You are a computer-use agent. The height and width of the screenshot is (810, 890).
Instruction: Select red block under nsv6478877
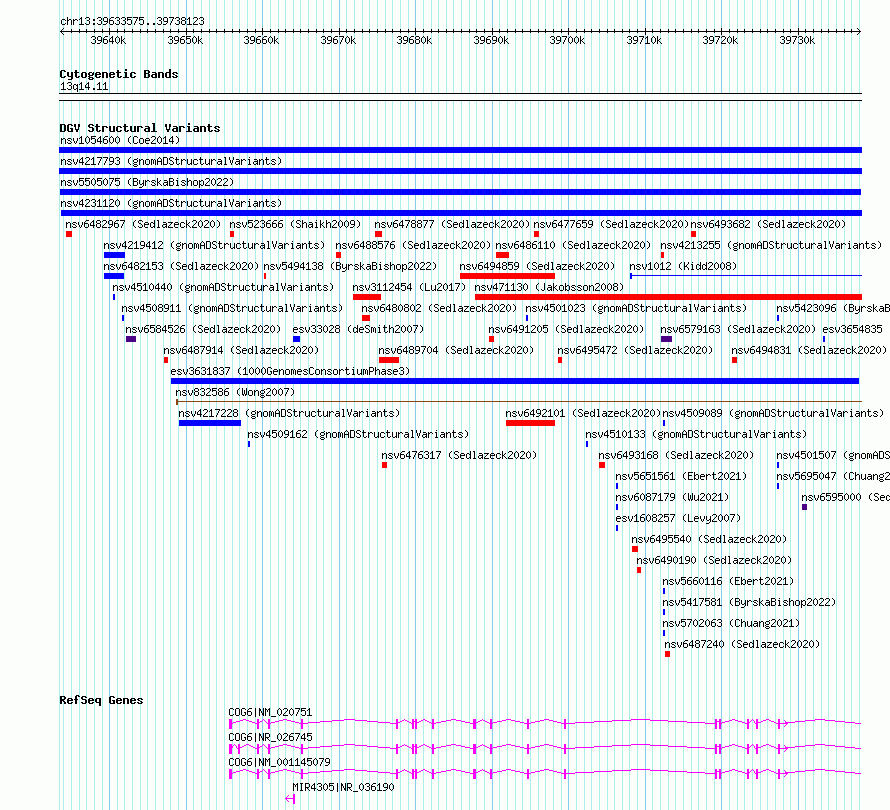tap(378, 234)
